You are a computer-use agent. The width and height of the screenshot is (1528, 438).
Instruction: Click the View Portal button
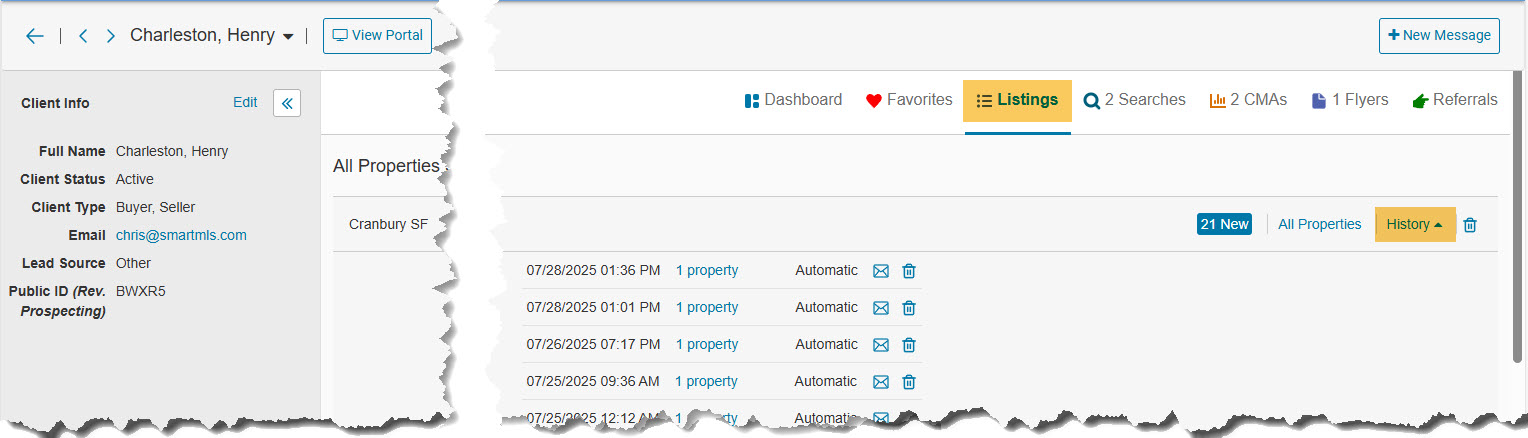click(377, 35)
